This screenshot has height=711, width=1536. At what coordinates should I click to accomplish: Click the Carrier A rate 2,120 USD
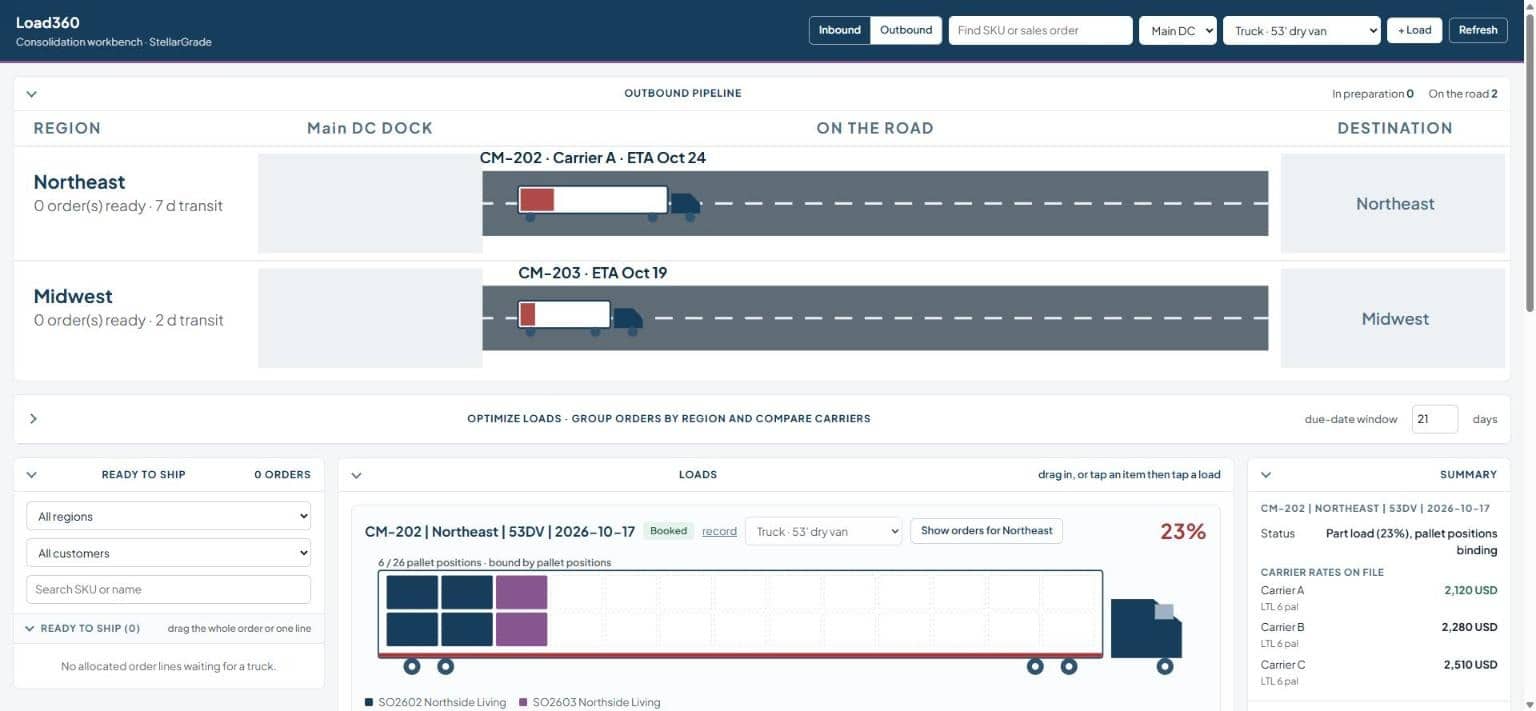click(1470, 591)
